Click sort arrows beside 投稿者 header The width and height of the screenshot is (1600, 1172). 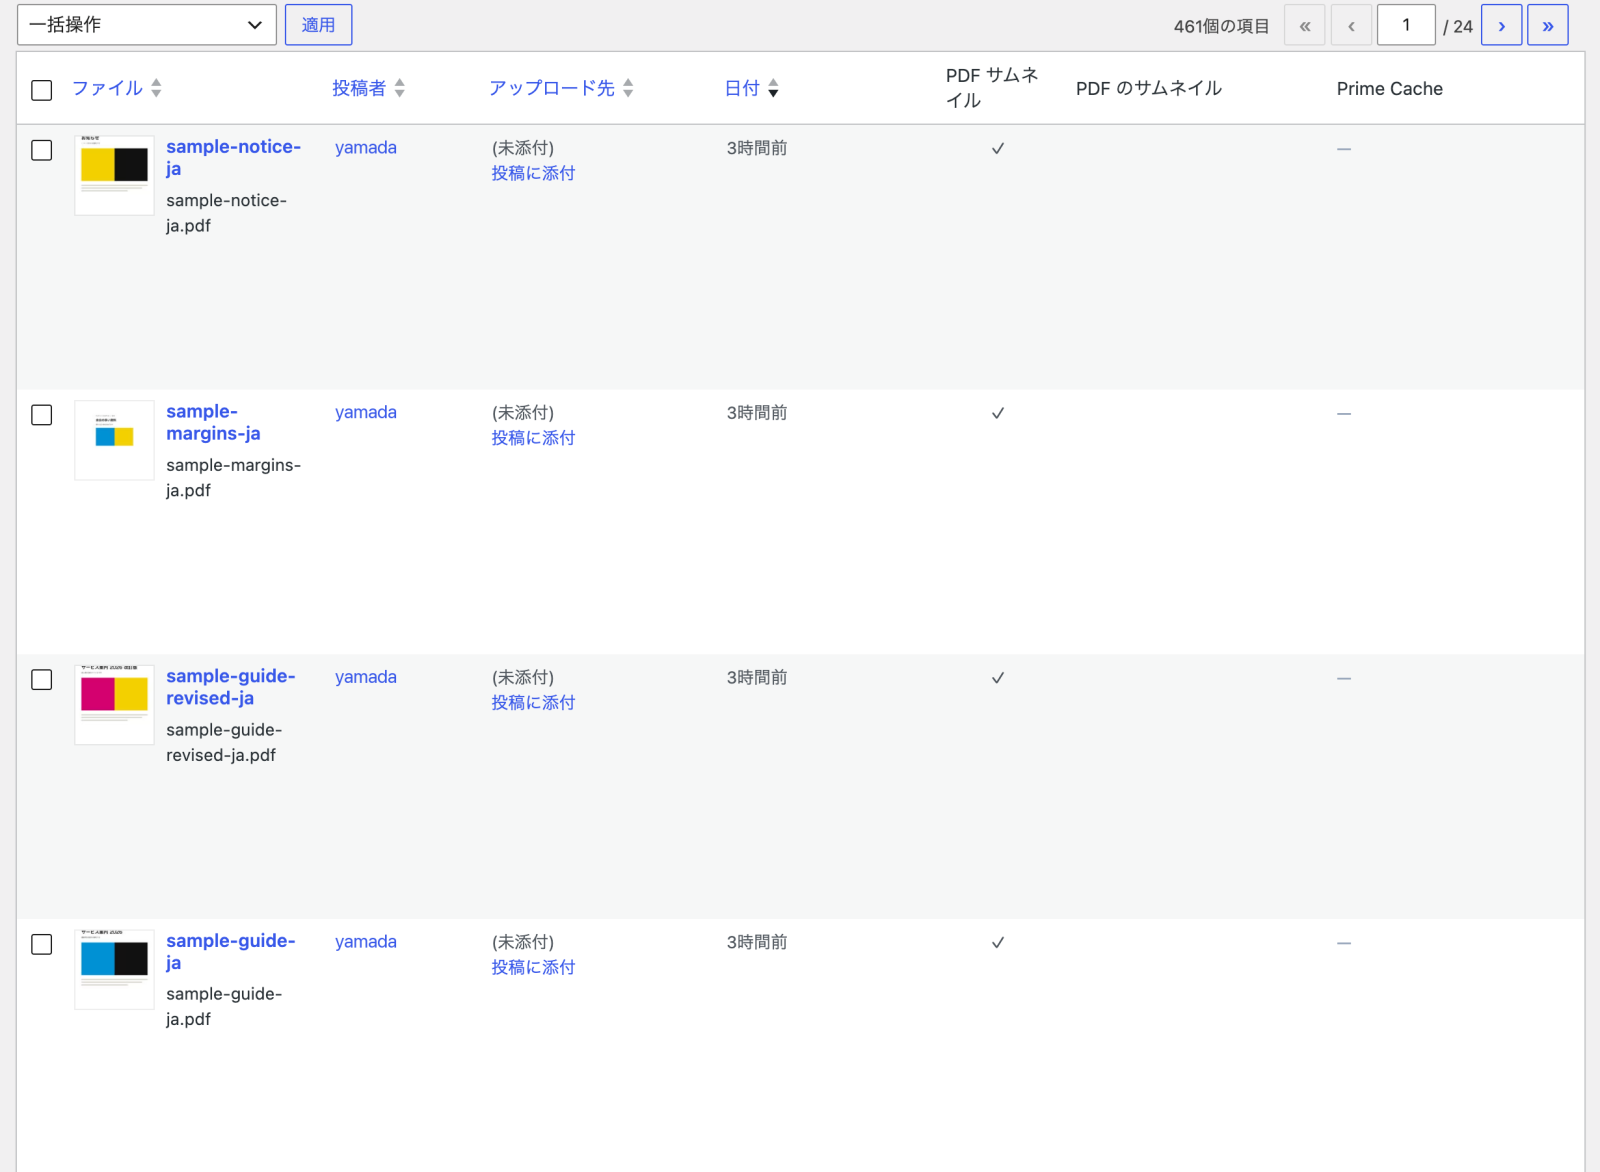pos(399,88)
